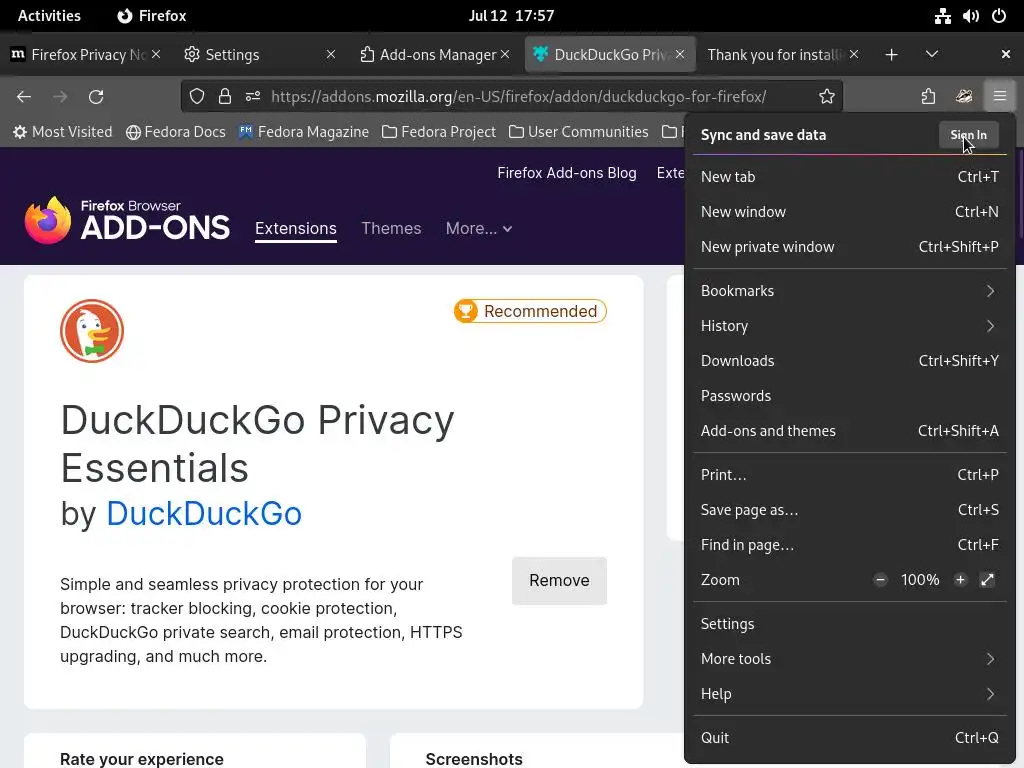Click zoom out minus icon in menu
This screenshot has height=768, width=1024.
pos(880,580)
